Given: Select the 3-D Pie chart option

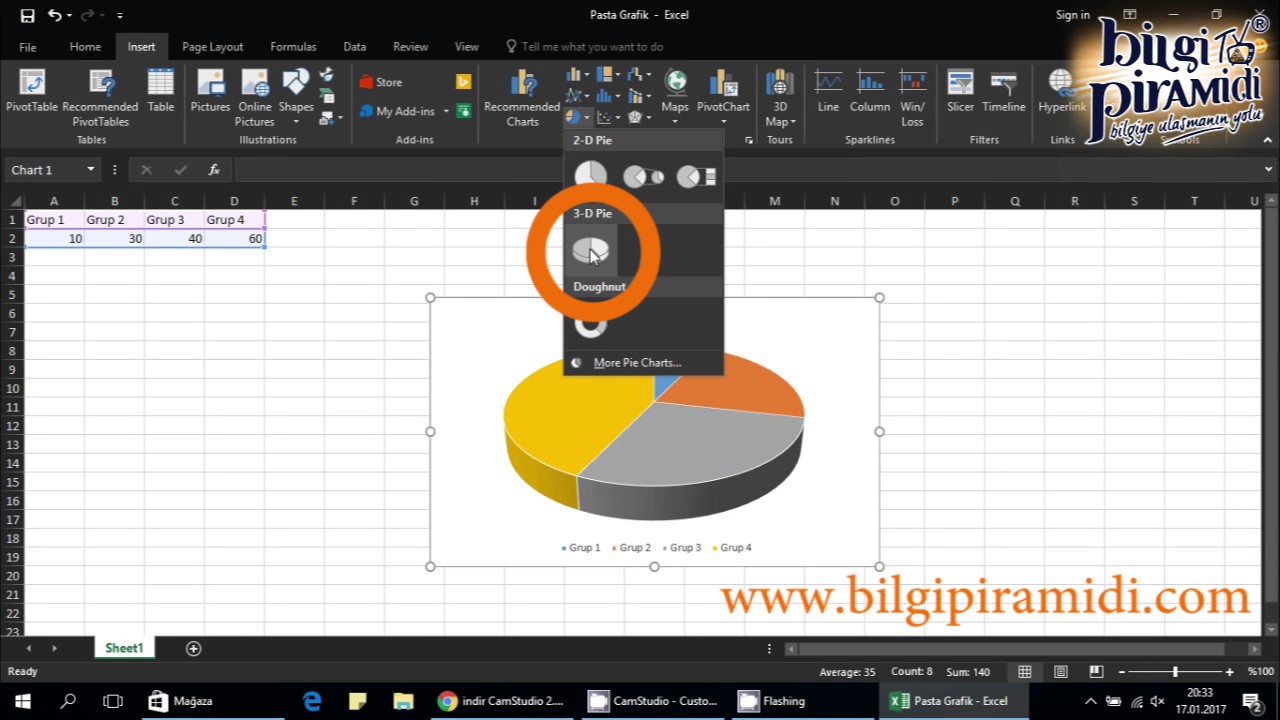Looking at the screenshot, I should point(591,251).
